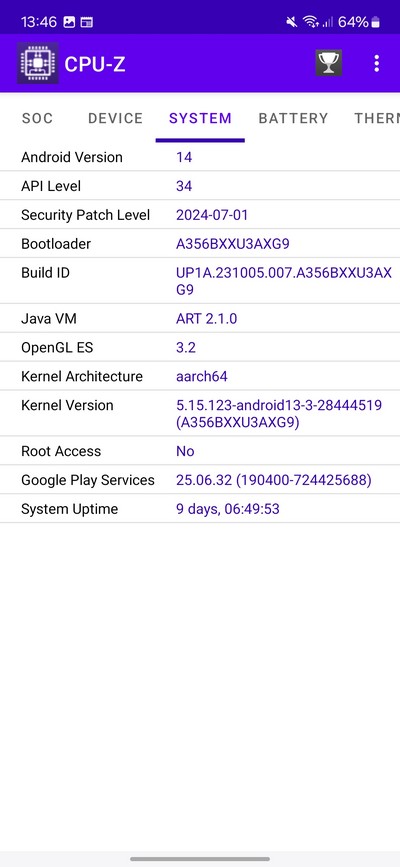This screenshot has height=867, width=400.
Task: Open the three-dot overflow menu
Action: [x=376, y=64]
